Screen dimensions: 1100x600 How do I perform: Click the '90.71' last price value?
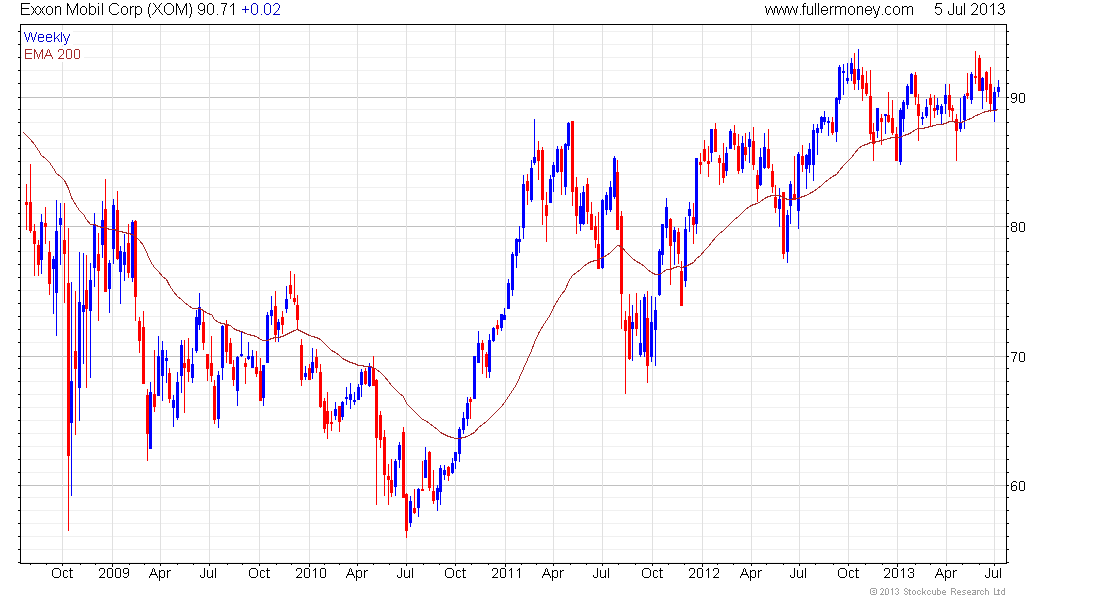point(217,10)
